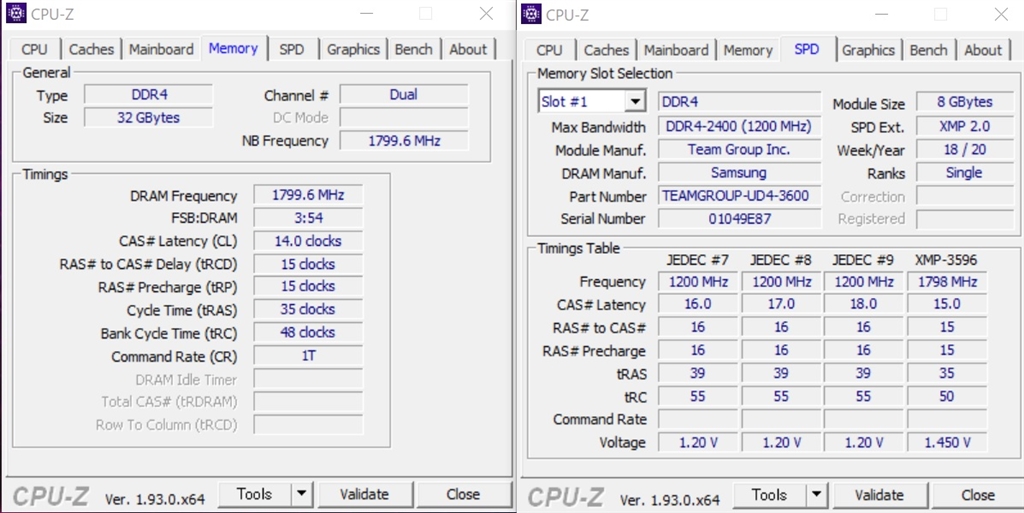Click FSB:DRAM value 3:54
The image size is (1024, 513).
click(308, 218)
